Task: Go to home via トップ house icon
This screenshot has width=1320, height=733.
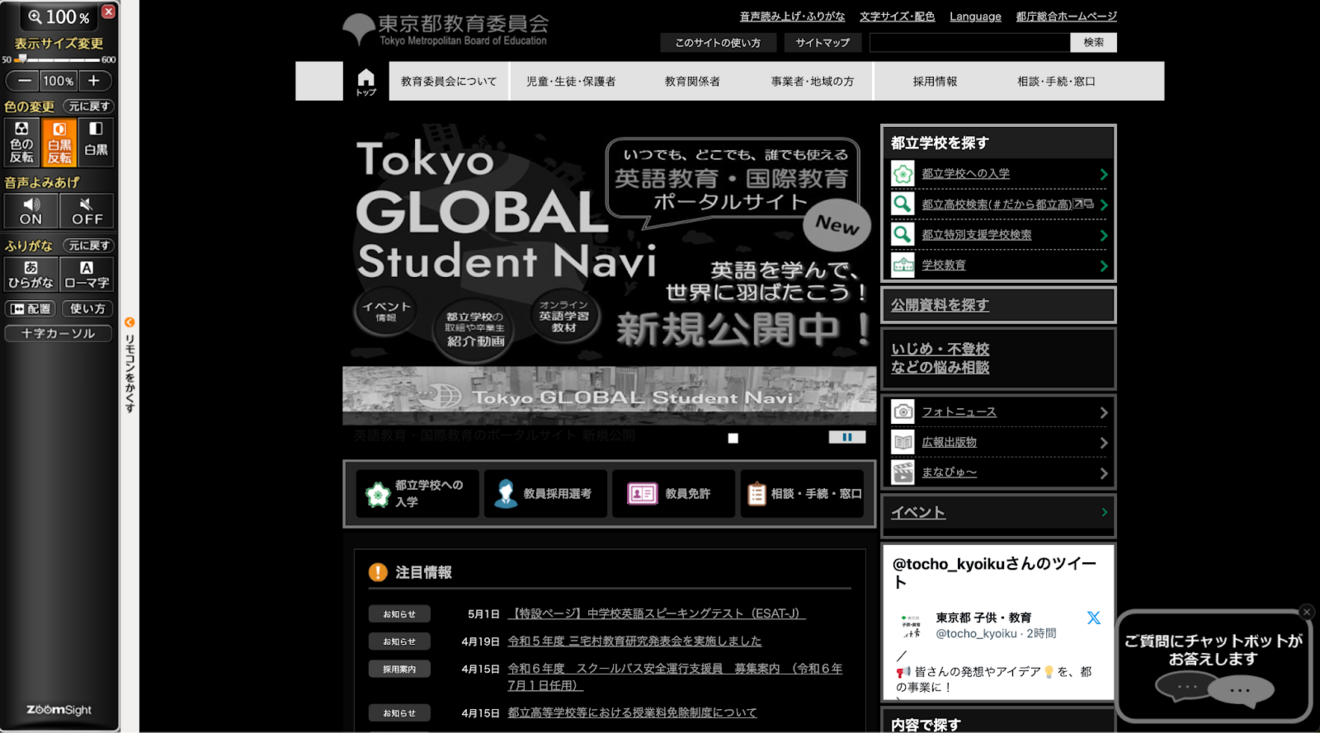Action: [x=366, y=82]
